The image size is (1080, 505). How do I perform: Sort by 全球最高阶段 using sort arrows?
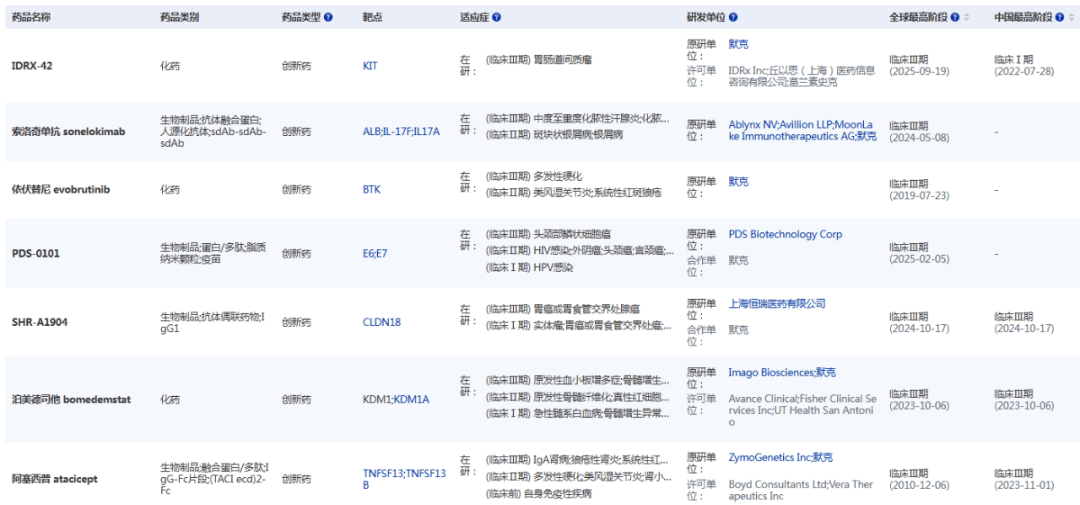click(967, 18)
